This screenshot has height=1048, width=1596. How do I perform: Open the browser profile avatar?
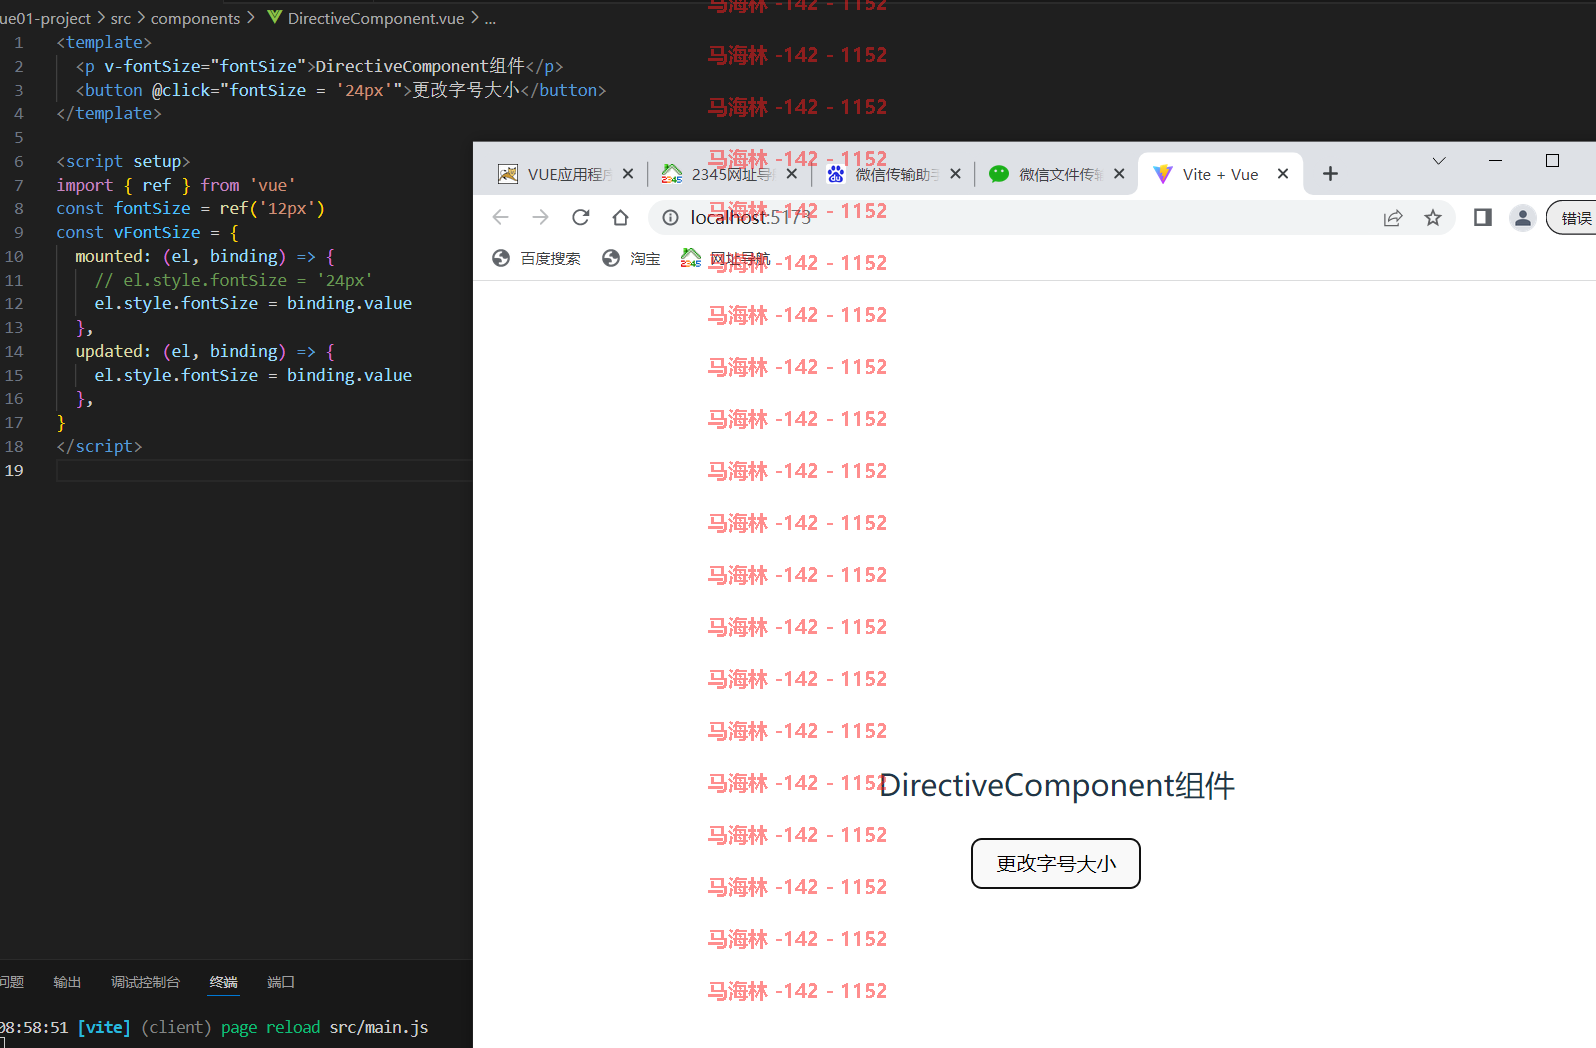(1523, 217)
